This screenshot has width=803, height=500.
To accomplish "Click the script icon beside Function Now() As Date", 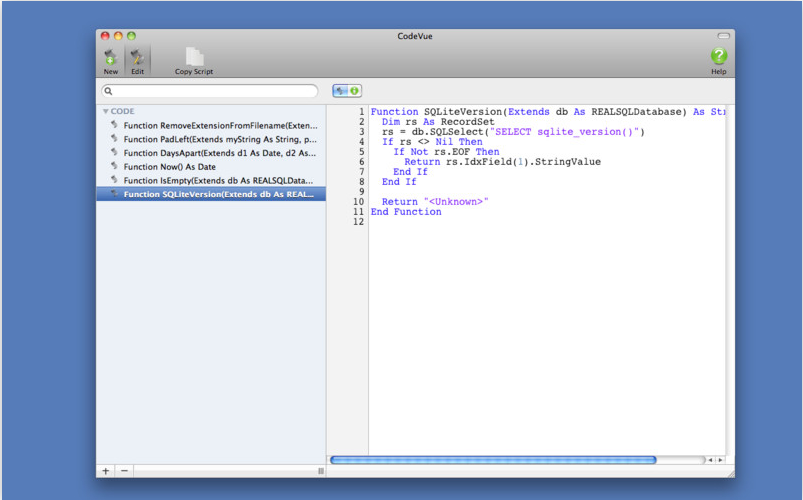I will click(x=114, y=166).
